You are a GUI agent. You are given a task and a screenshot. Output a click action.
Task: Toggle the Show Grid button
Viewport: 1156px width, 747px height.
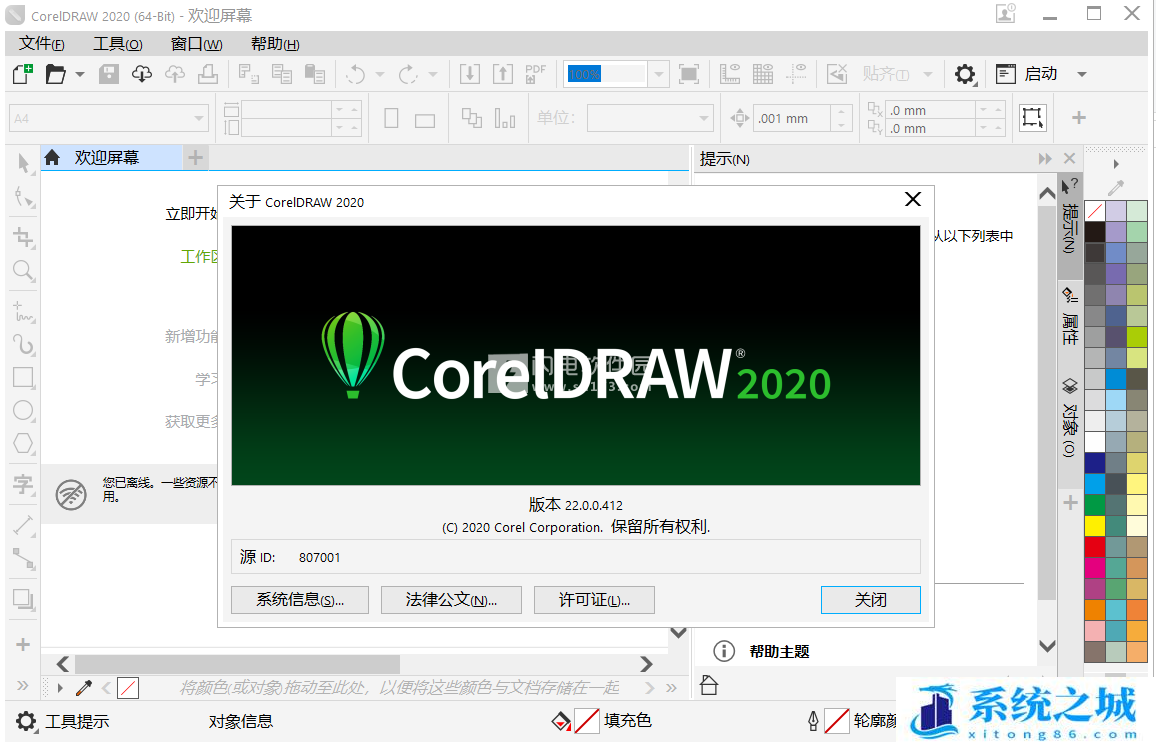pos(763,74)
